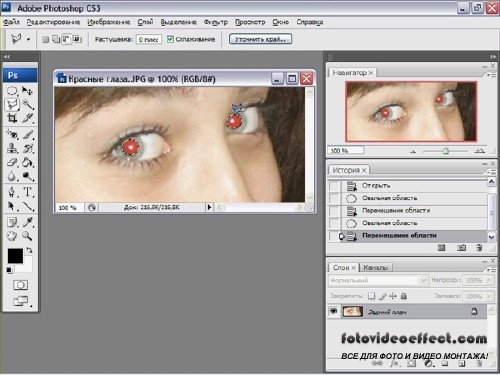Create new snapshot in History panel

click(461, 248)
